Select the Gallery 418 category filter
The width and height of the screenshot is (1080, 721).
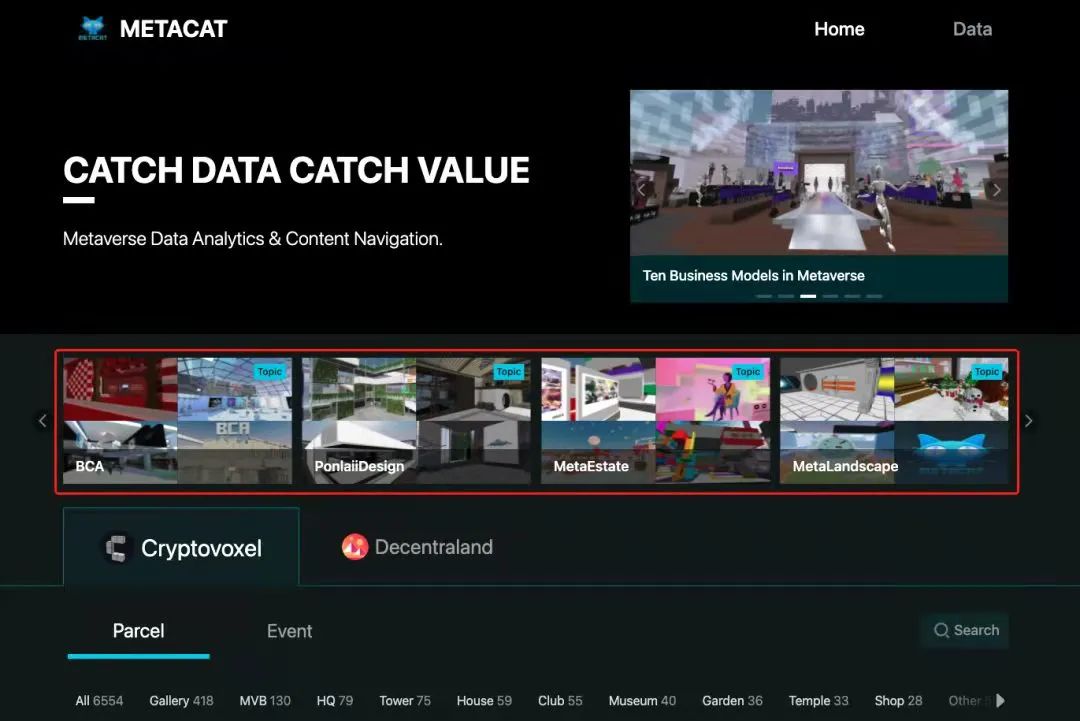pos(181,701)
